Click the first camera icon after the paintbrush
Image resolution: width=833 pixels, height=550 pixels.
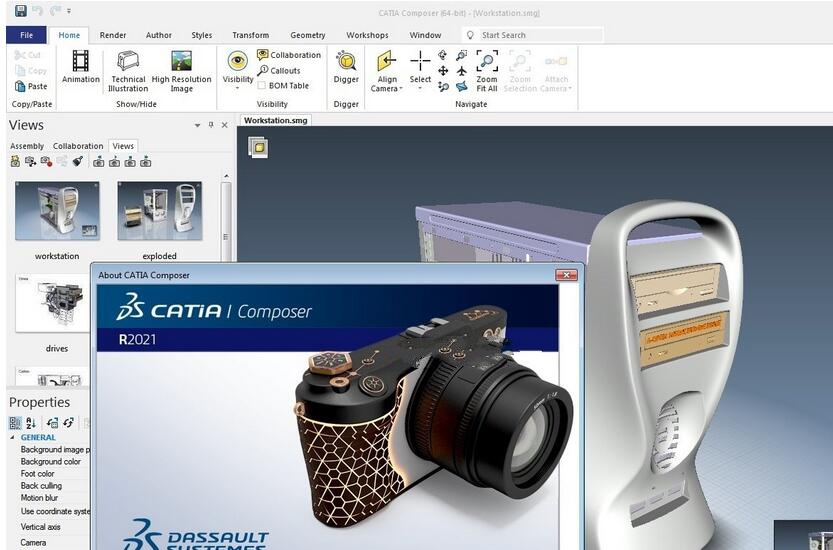[x=98, y=162]
